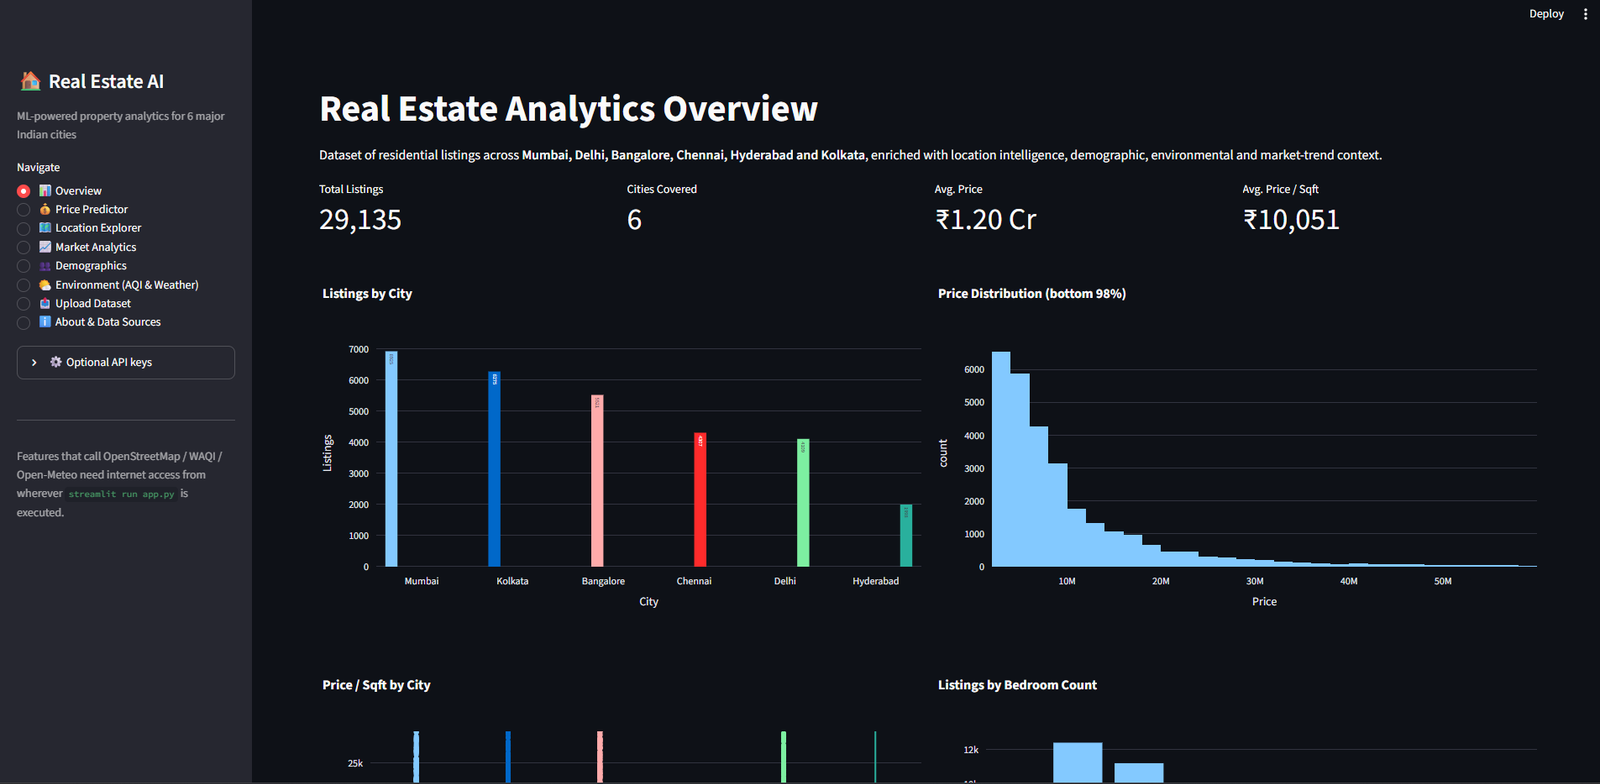The height and width of the screenshot is (784, 1600).
Task: Click the Deploy button
Action: pyautogui.click(x=1546, y=14)
